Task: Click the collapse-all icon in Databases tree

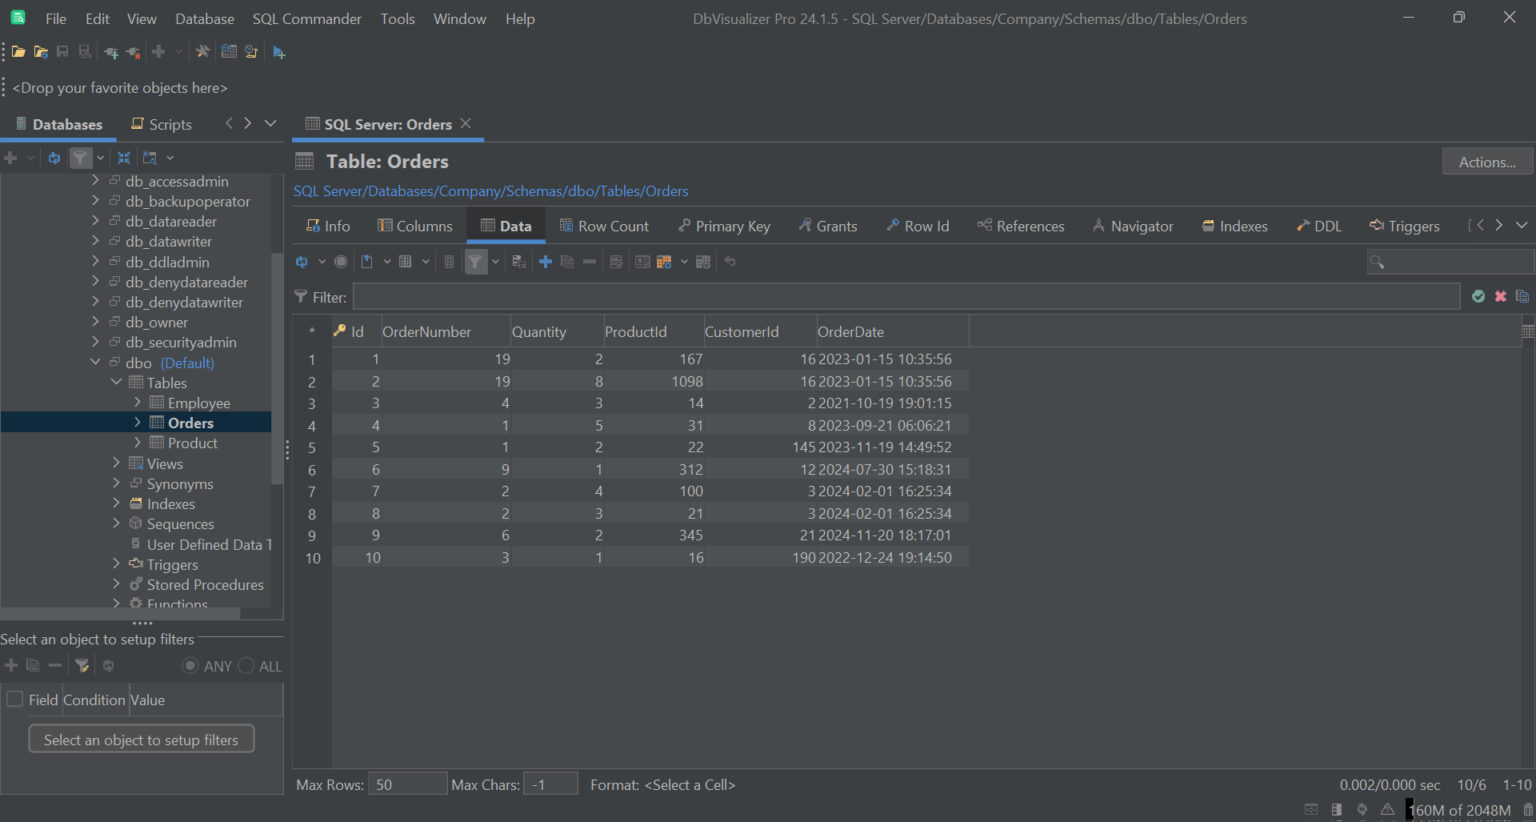Action: click(124, 158)
